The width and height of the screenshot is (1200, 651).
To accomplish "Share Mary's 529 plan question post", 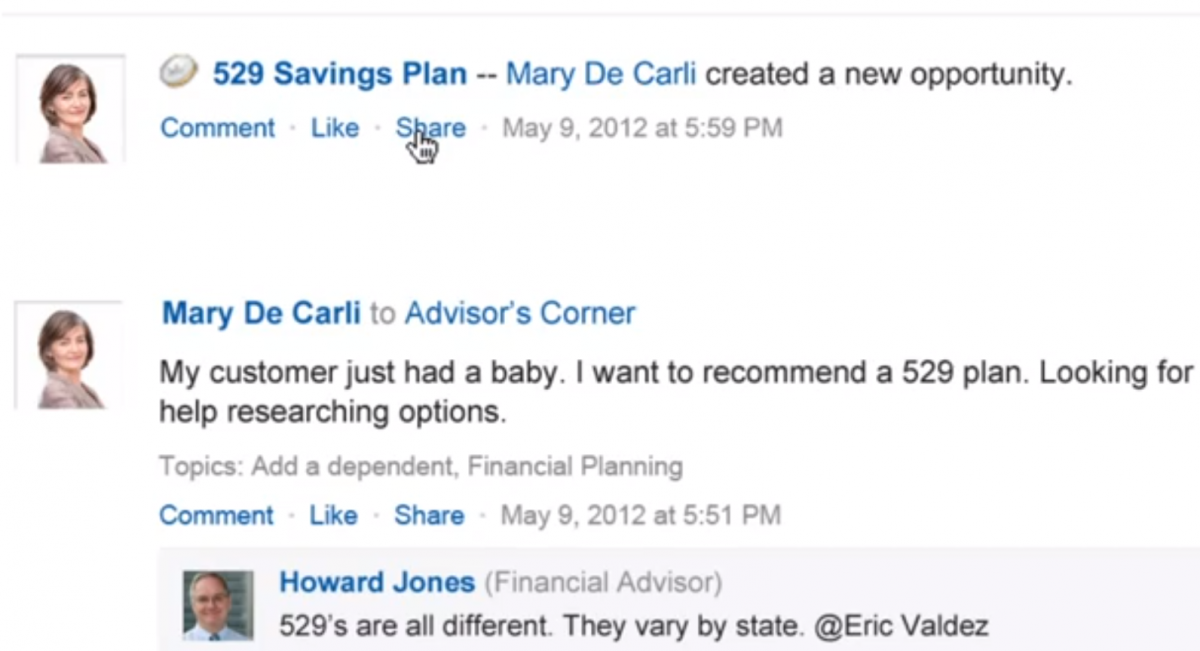I will pyautogui.click(x=429, y=515).
